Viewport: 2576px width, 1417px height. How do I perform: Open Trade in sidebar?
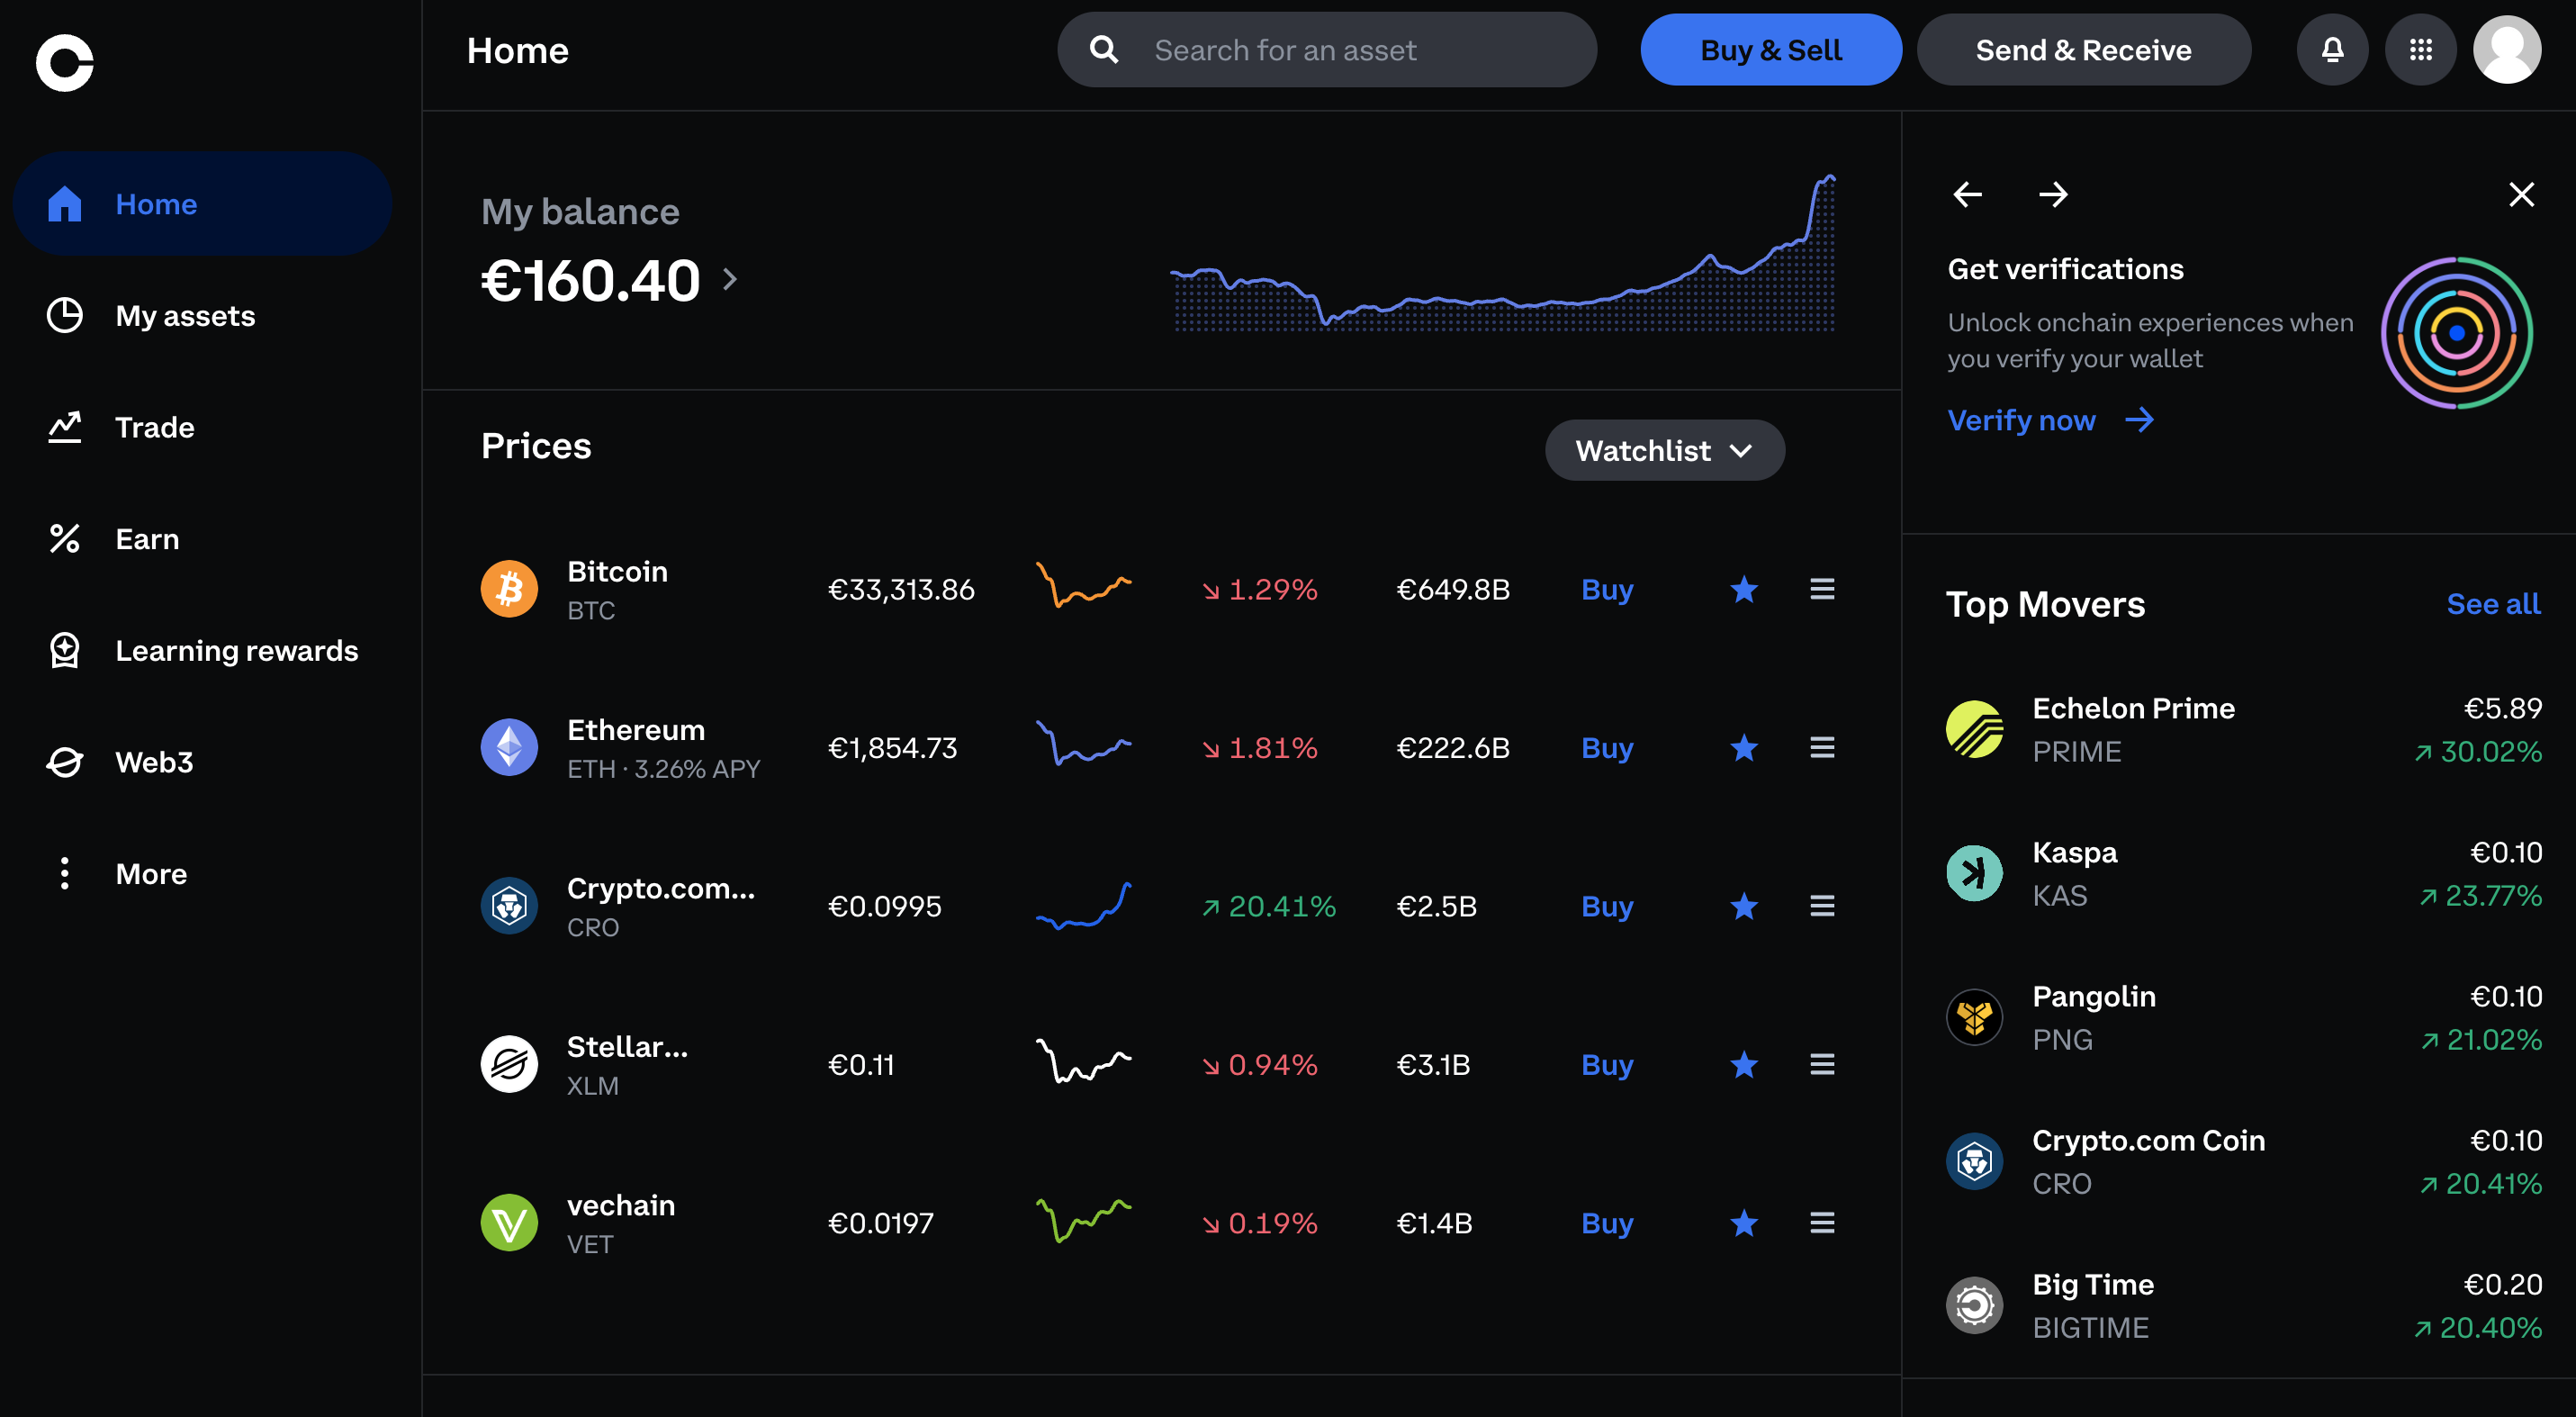[x=200, y=427]
